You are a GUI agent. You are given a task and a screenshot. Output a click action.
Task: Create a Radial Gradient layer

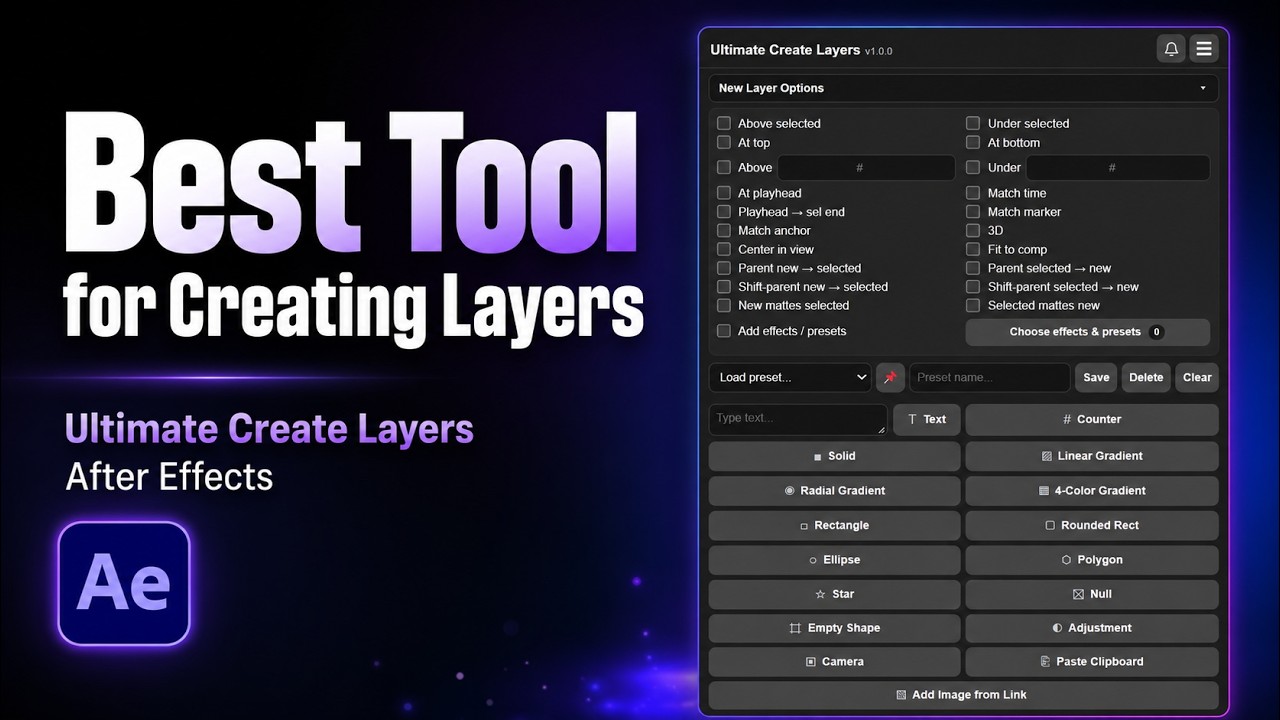click(x=835, y=491)
